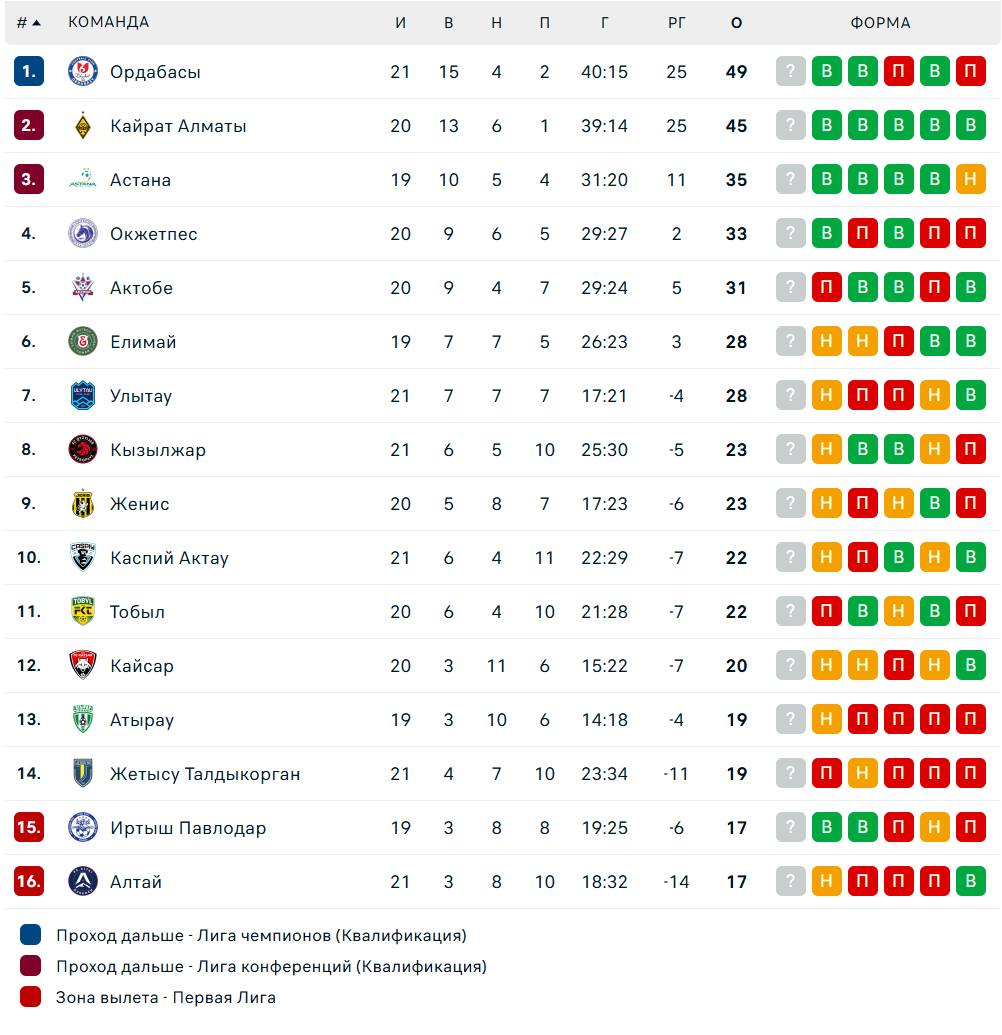
Task: Click the КОМАНДА column header
Action: pos(108,22)
